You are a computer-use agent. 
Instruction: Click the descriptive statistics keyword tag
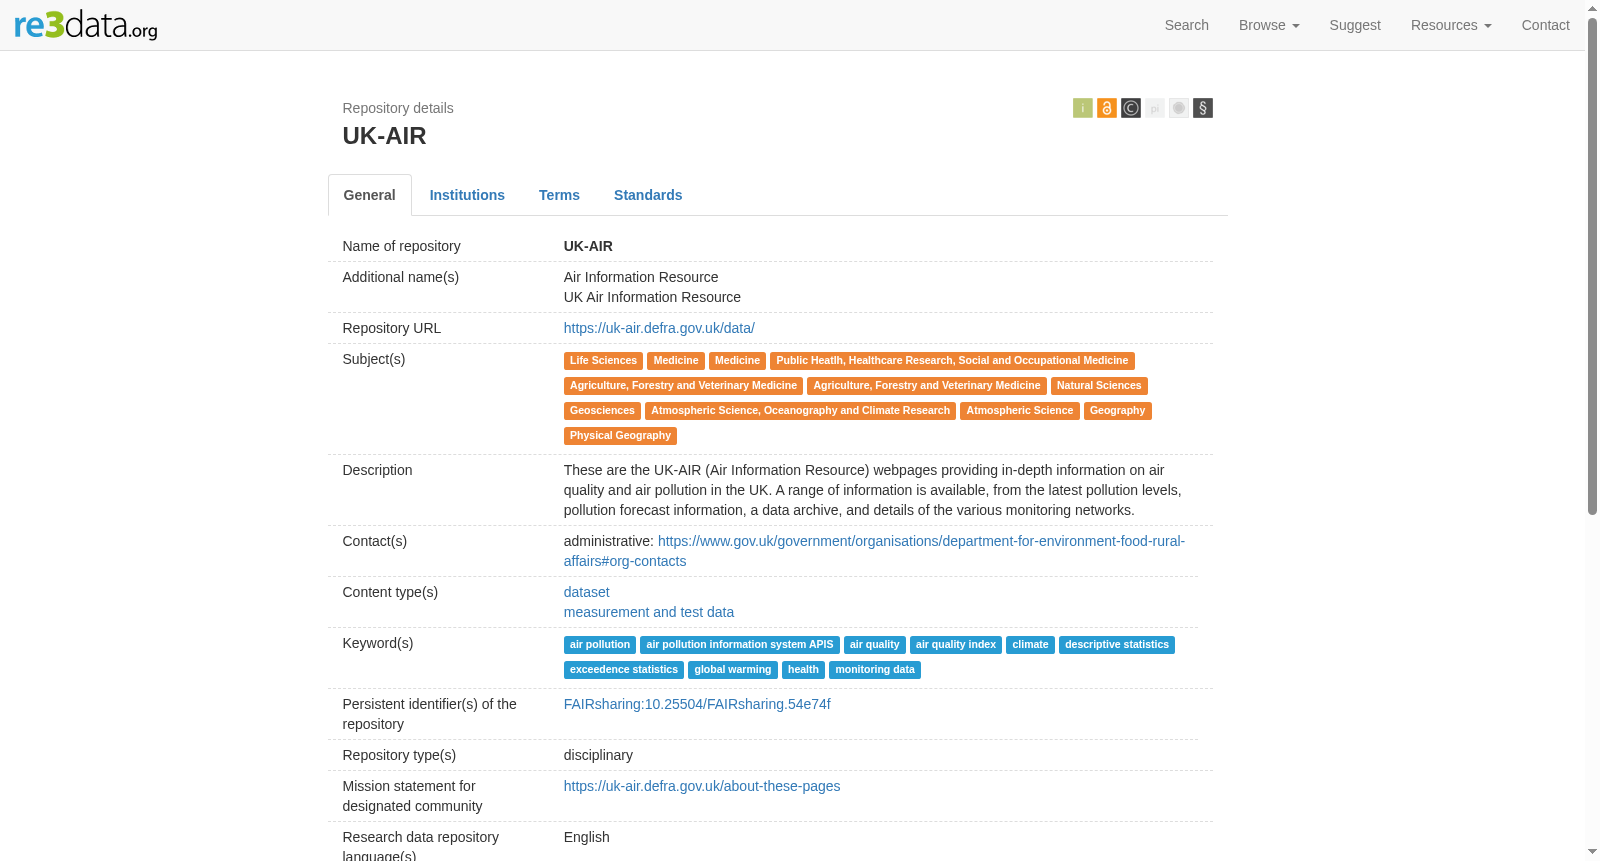point(1117,645)
